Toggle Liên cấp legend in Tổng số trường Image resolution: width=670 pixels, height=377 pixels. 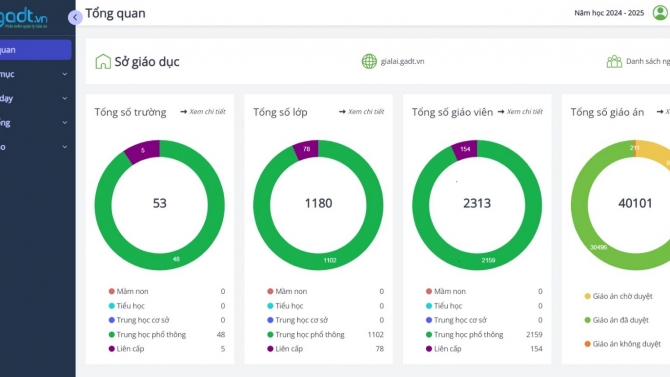[126, 348]
